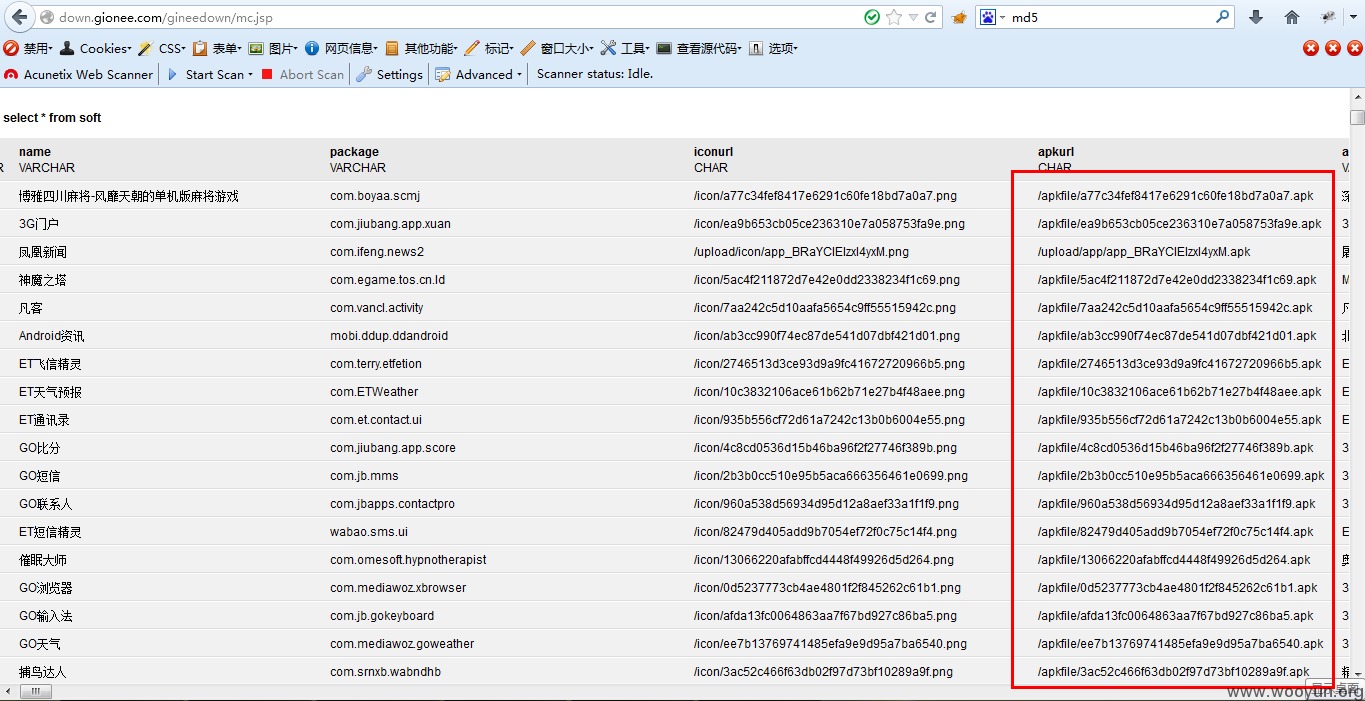
Task: Open the address bar history dropdown arrow
Action: tap(913, 18)
